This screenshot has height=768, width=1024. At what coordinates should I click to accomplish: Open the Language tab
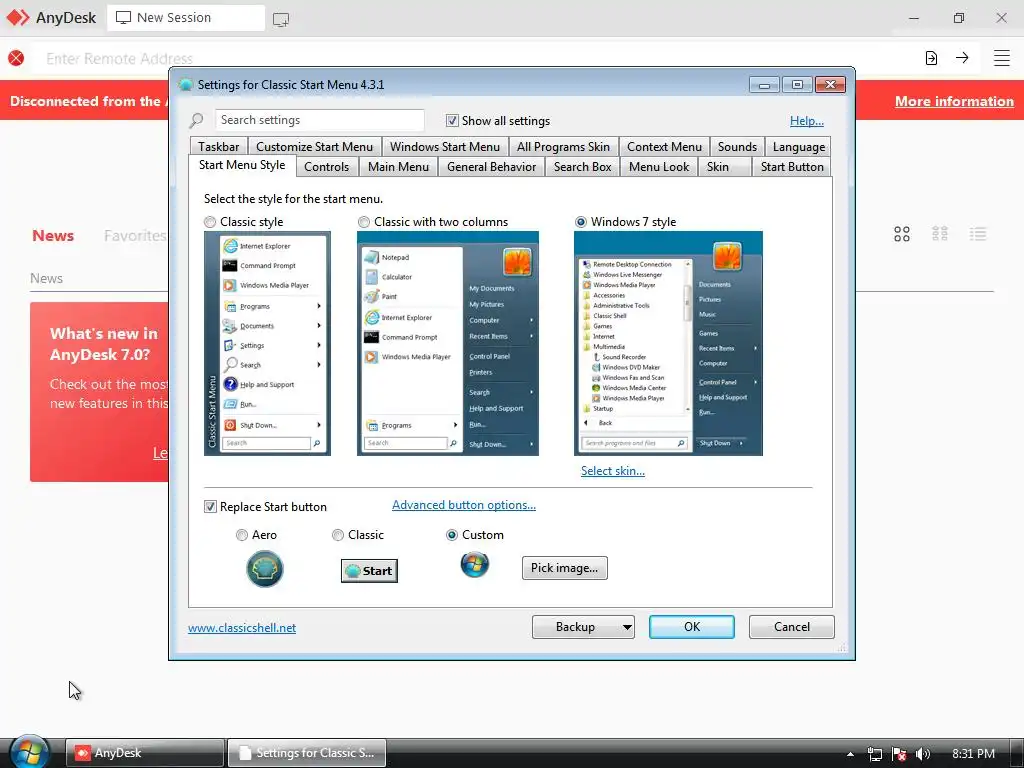click(x=799, y=147)
